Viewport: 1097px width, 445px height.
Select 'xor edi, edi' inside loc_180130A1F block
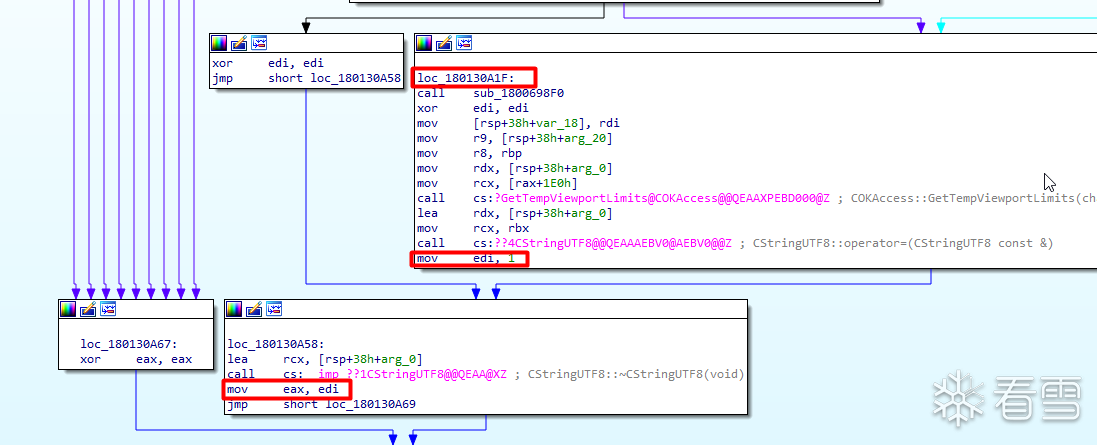[x=473, y=108]
